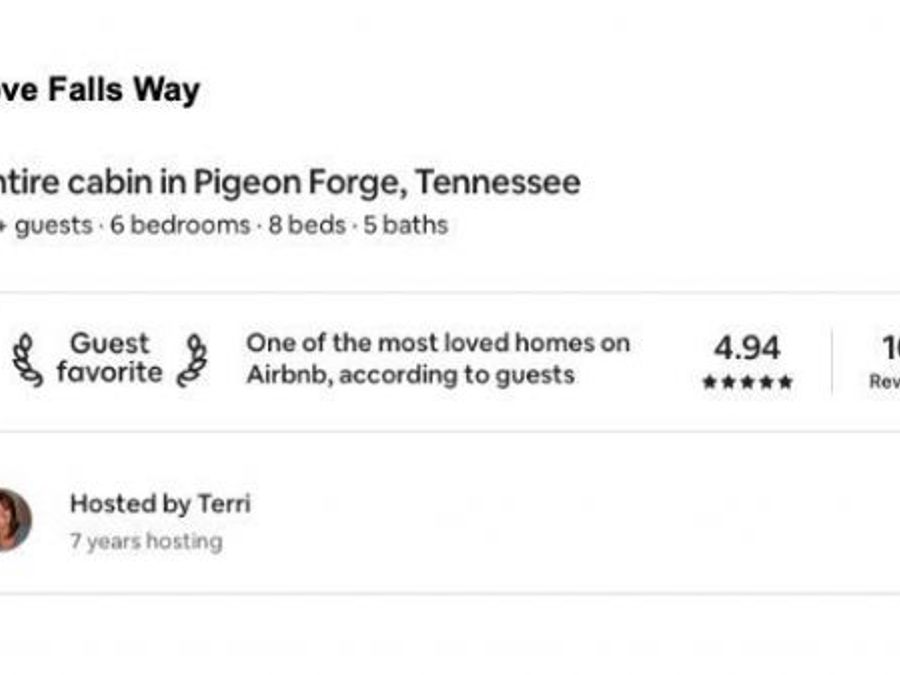Click the 5 baths detail
Screen dimensions: 900x675
click(x=406, y=225)
